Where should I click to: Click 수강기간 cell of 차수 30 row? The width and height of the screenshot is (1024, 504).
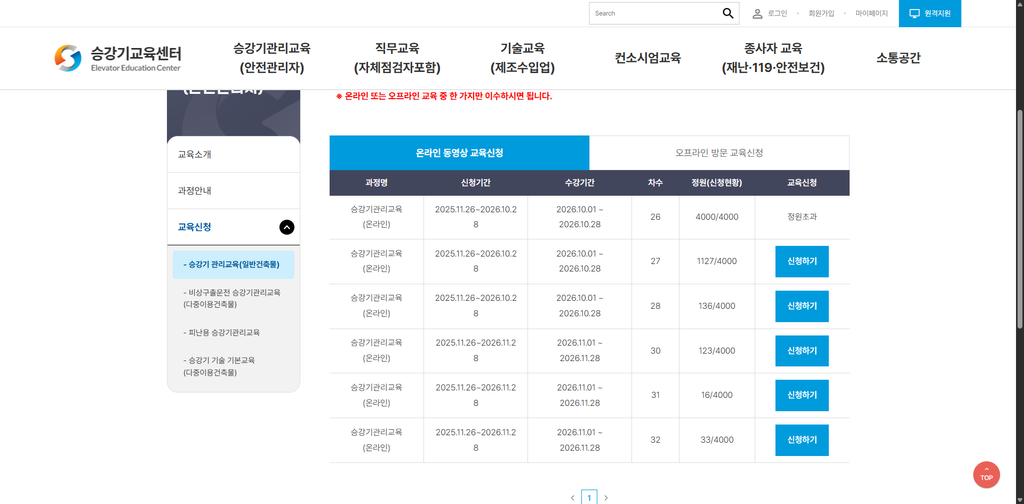tap(580, 351)
